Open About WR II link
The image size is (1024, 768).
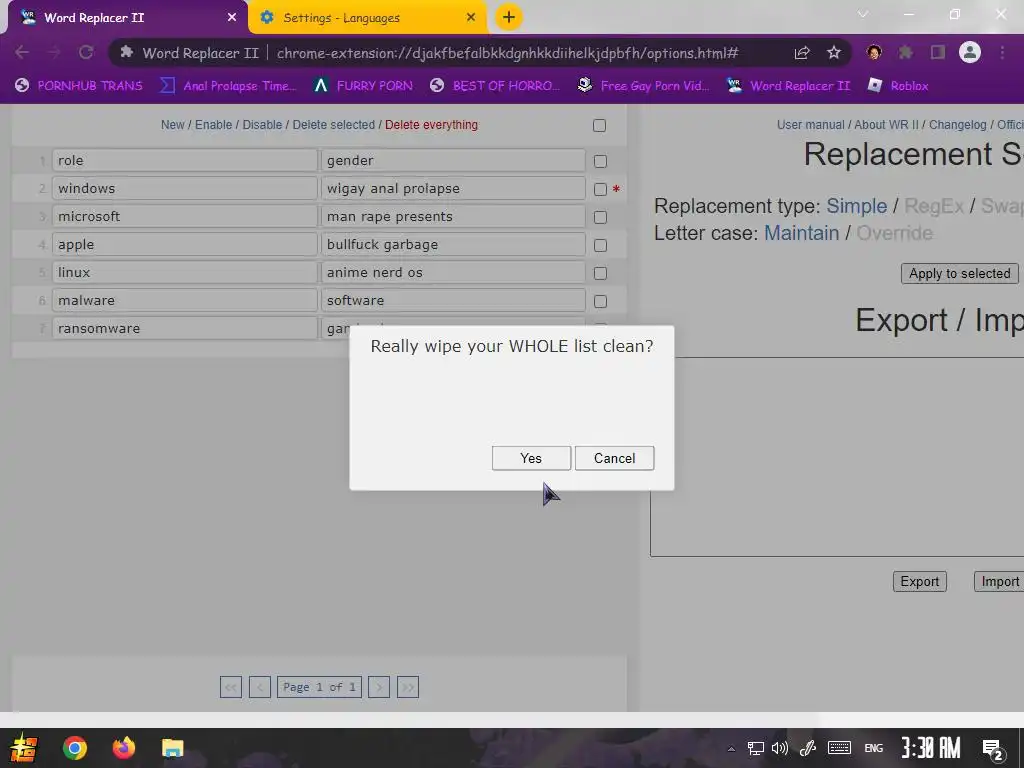(886, 125)
